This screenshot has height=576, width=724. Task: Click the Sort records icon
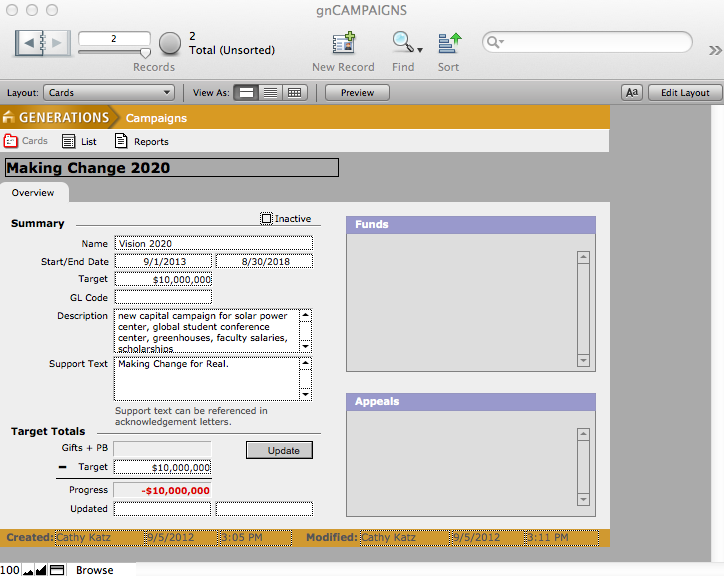pos(449,43)
